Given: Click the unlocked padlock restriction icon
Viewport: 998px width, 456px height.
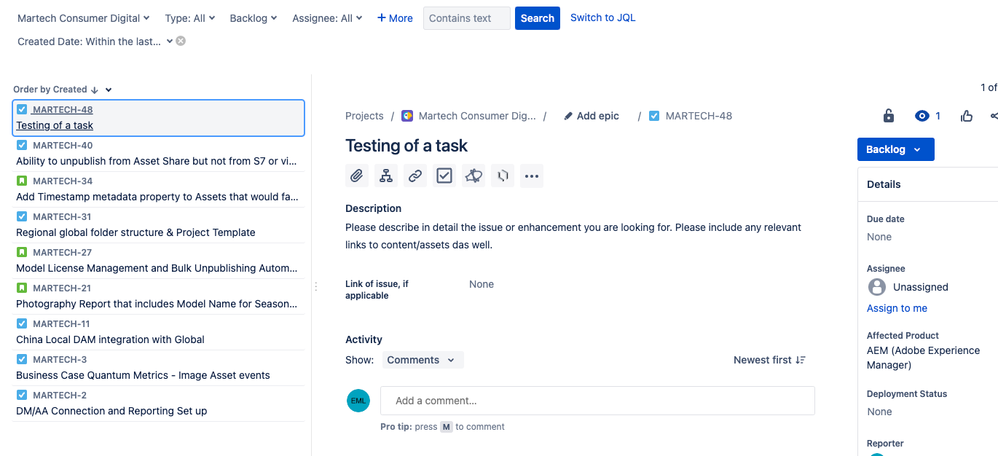Looking at the screenshot, I should (889, 116).
